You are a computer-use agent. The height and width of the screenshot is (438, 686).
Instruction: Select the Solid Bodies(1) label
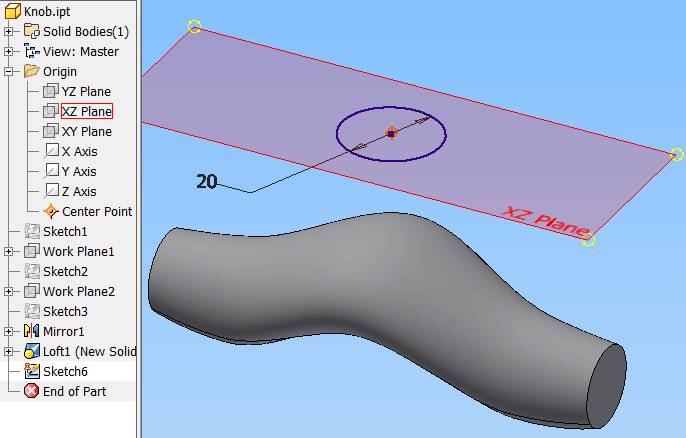(86, 32)
